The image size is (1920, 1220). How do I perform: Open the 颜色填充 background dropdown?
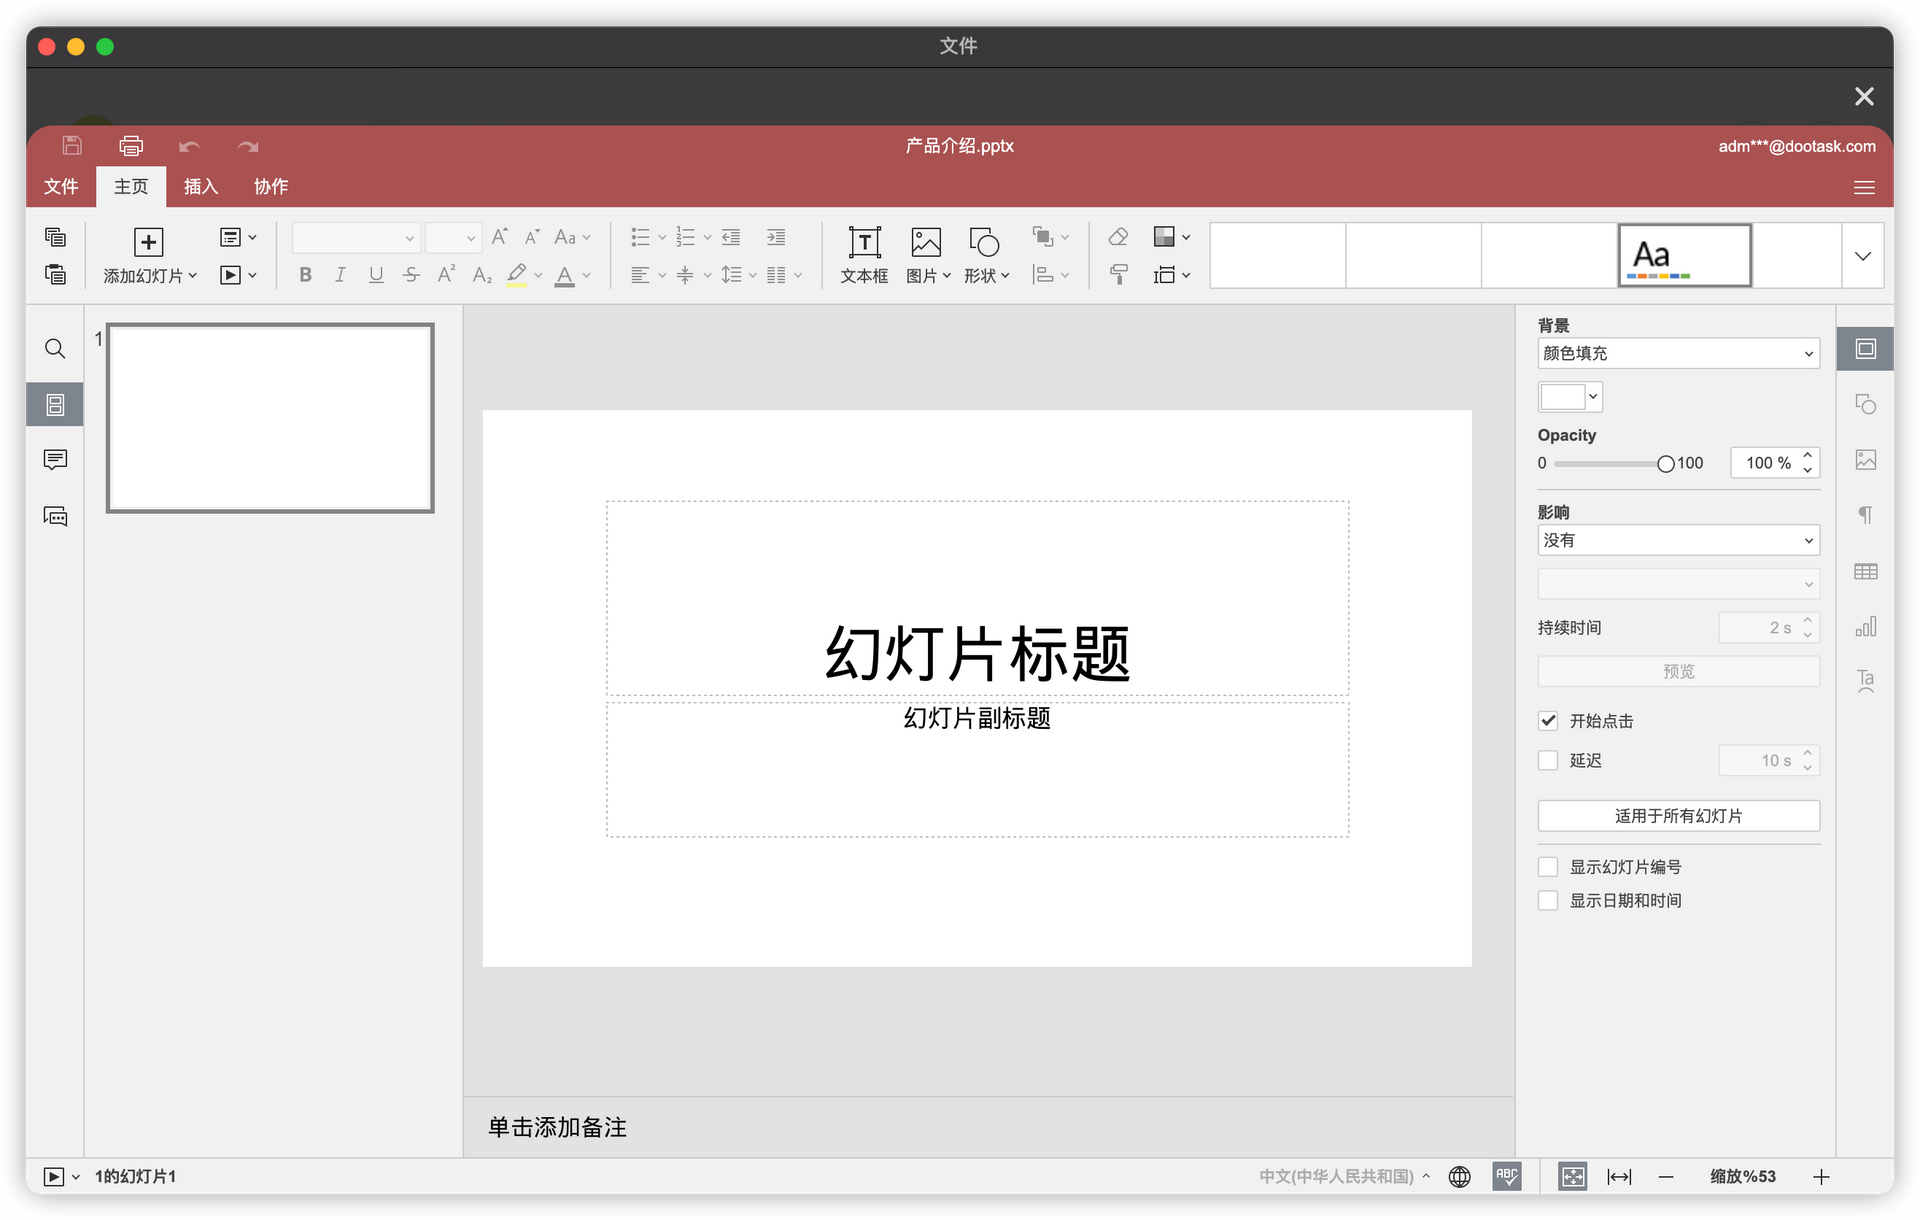coord(1678,353)
